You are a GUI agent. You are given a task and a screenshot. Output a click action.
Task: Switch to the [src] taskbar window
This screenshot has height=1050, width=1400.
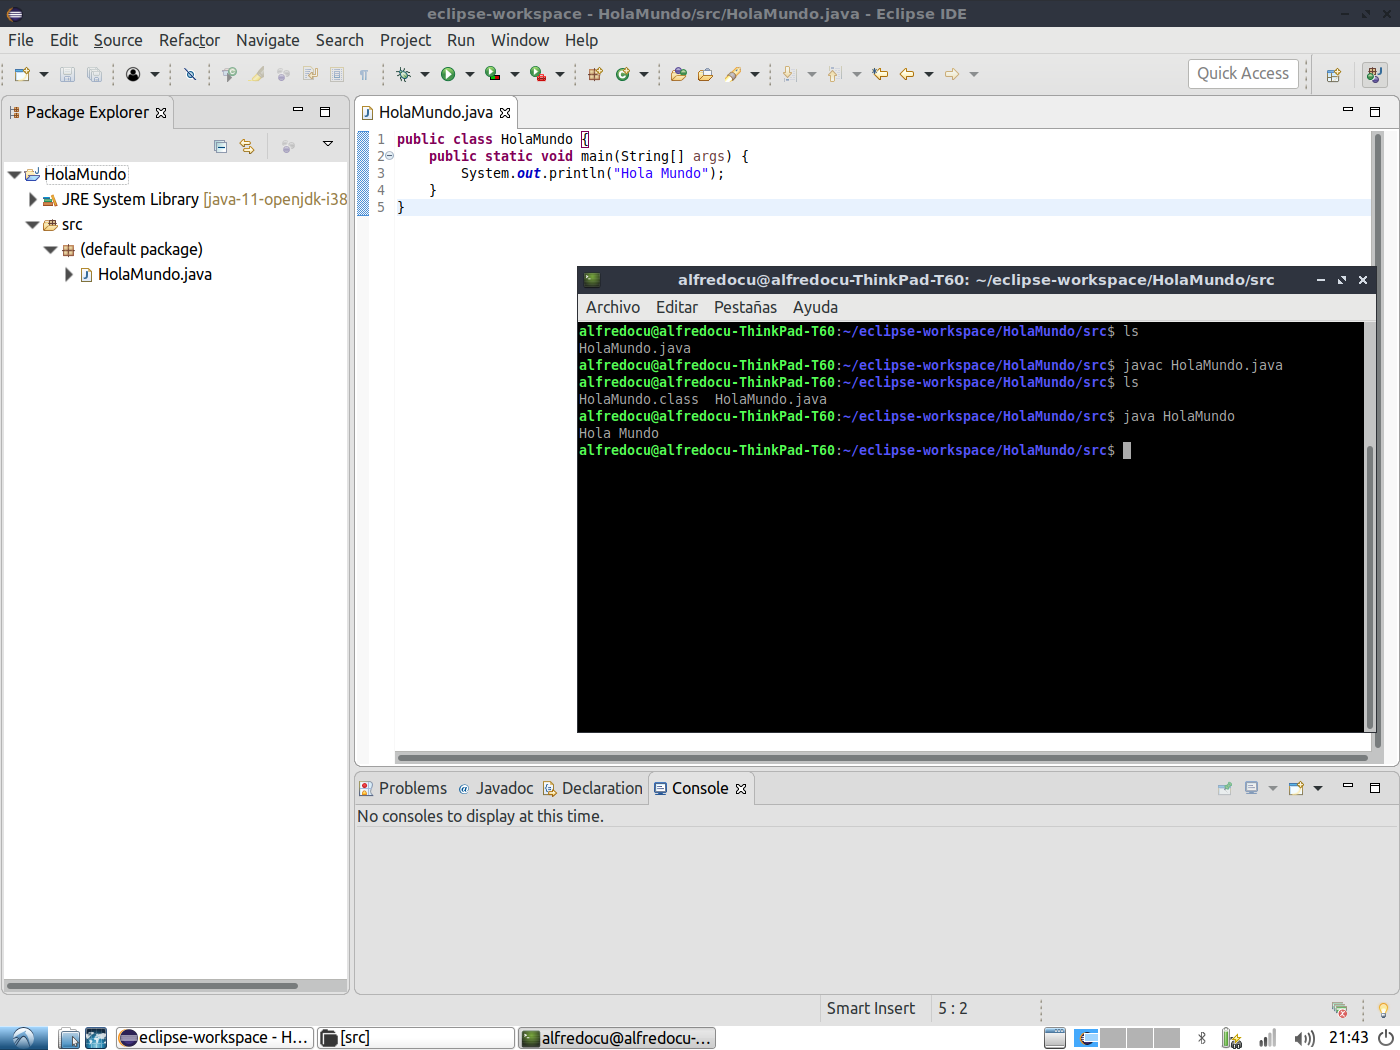pos(416,1038)
